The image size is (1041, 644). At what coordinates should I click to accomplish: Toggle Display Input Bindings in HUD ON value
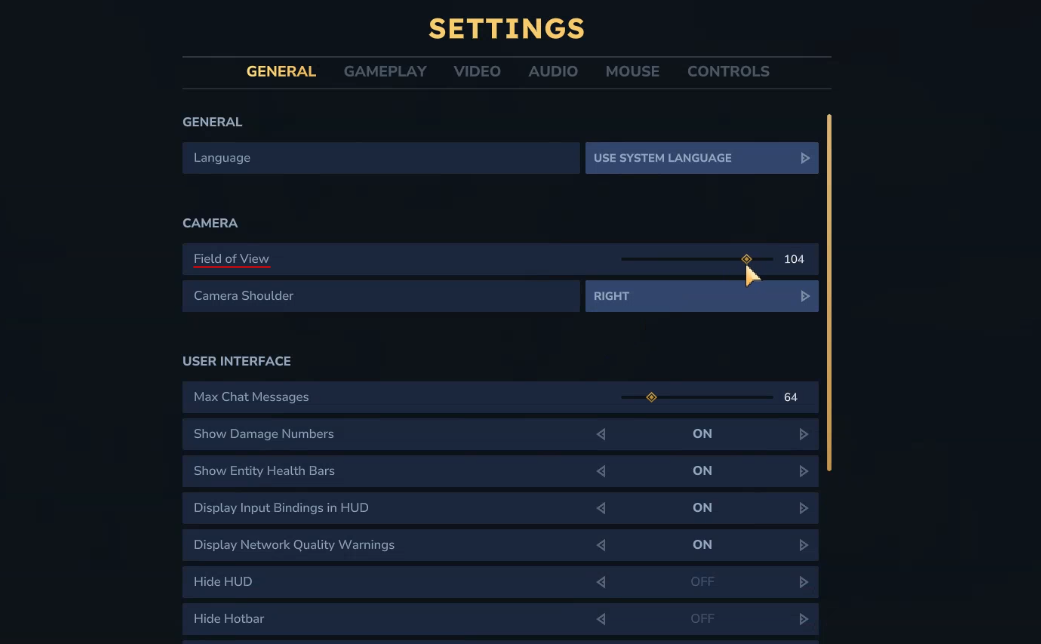click(702, 508)
